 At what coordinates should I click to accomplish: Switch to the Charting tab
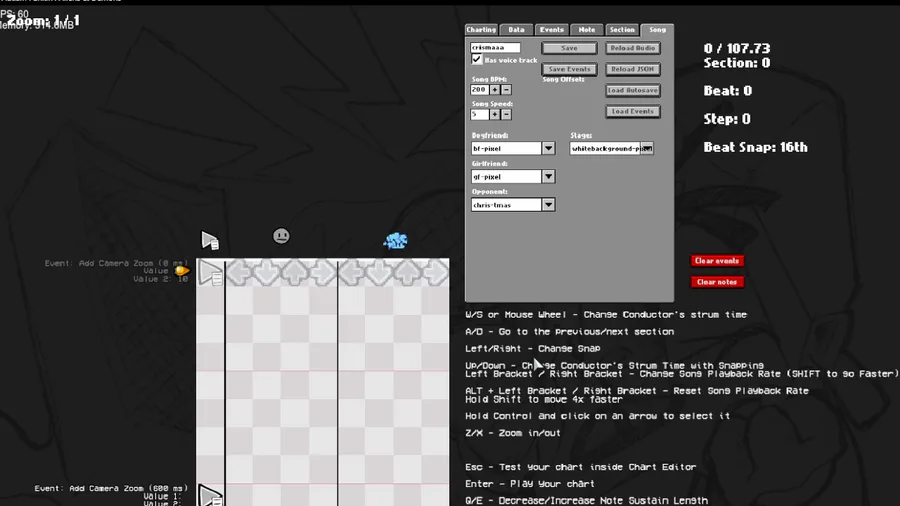coord(481,30)
